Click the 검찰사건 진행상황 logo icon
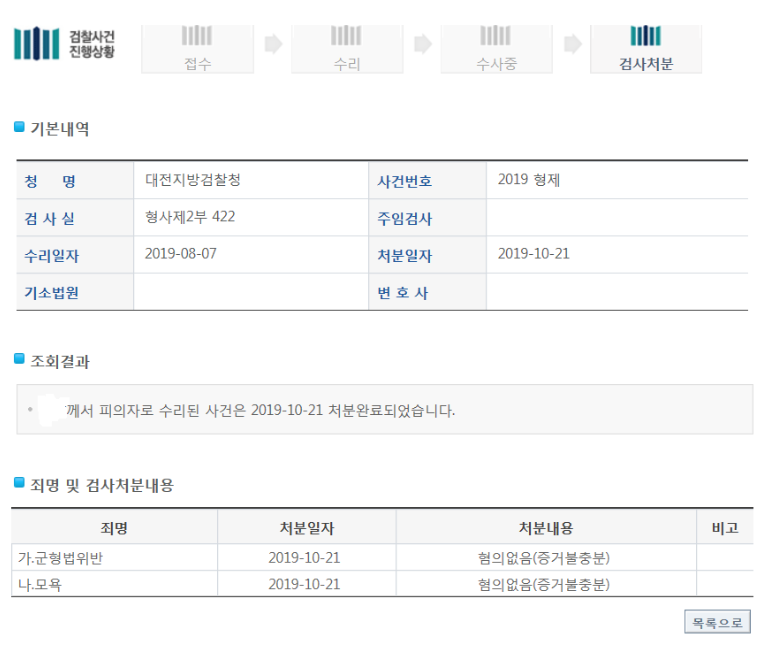The height and width of the screenshot is (655, 777). point(37,43)
